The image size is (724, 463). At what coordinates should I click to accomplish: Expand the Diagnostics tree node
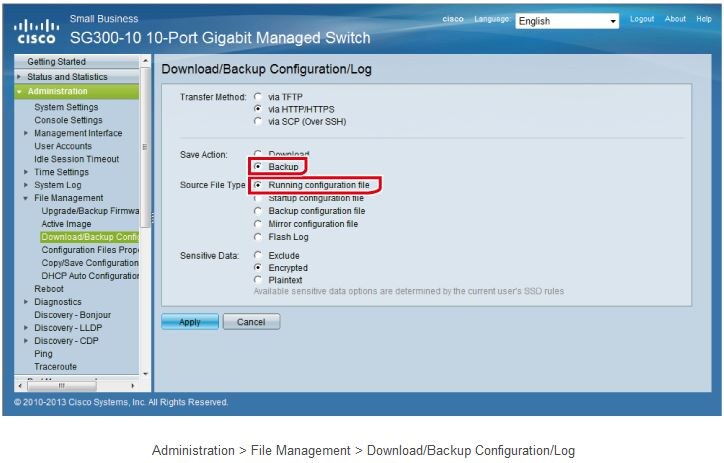26,302
